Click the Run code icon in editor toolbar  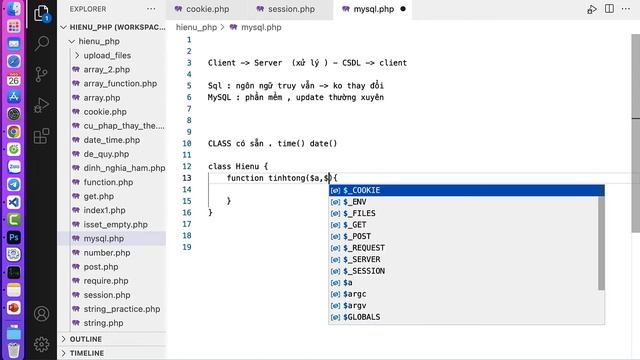coord(591,9)
